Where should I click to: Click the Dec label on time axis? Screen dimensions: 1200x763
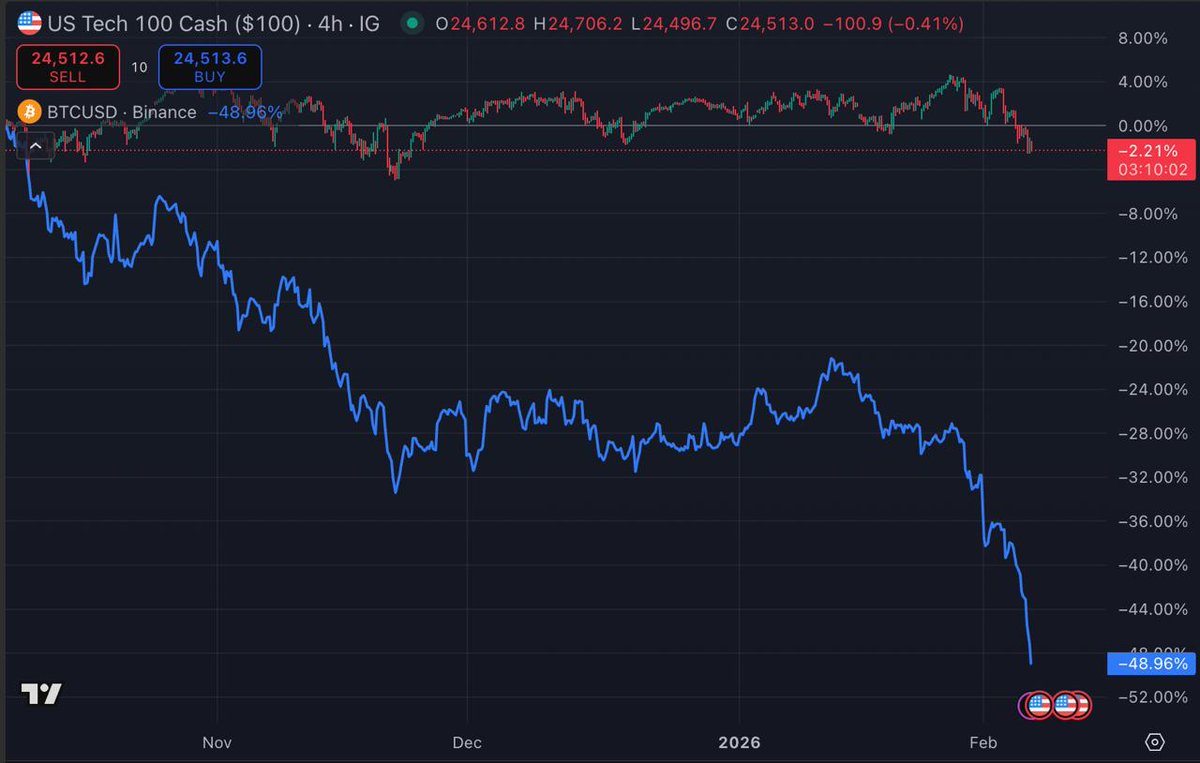click(467, 742)
